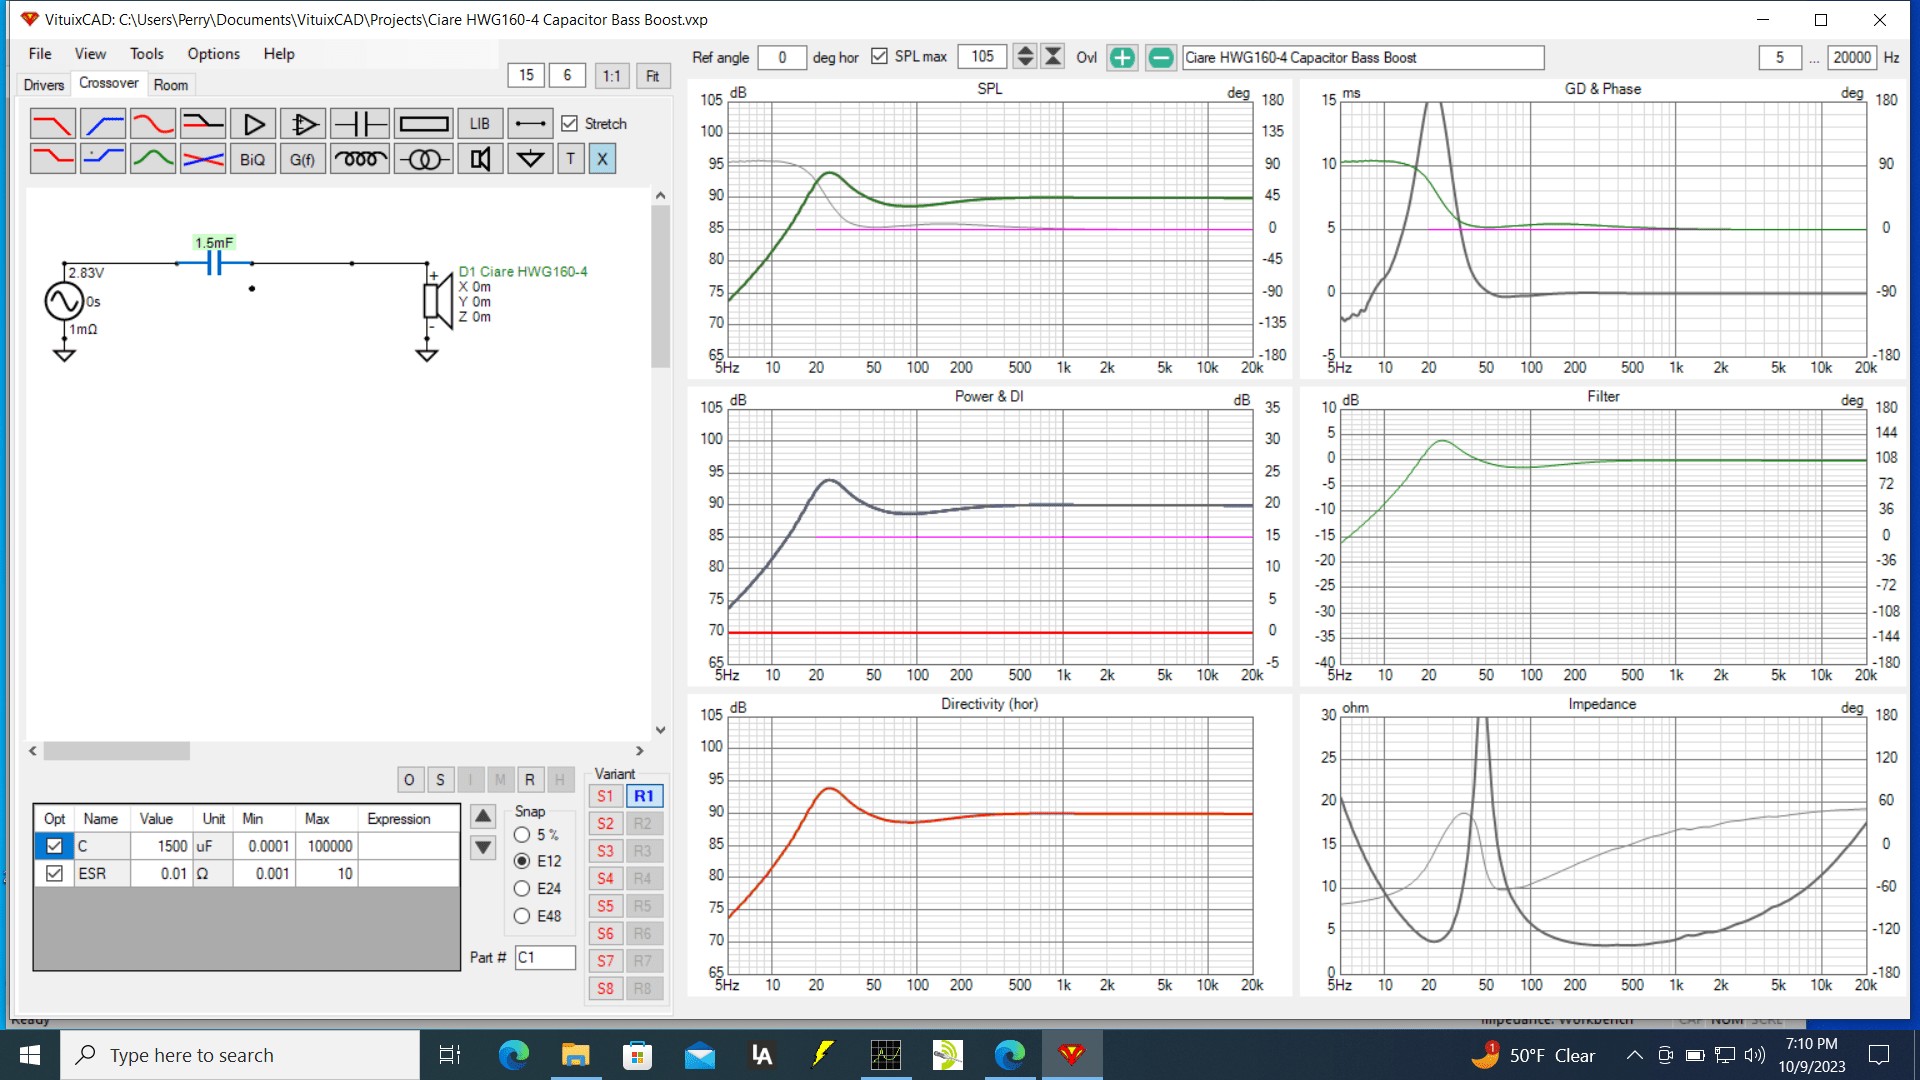Open the View menu
This screenshot has width=1920, height=1080.
click(x=90, y=54)
